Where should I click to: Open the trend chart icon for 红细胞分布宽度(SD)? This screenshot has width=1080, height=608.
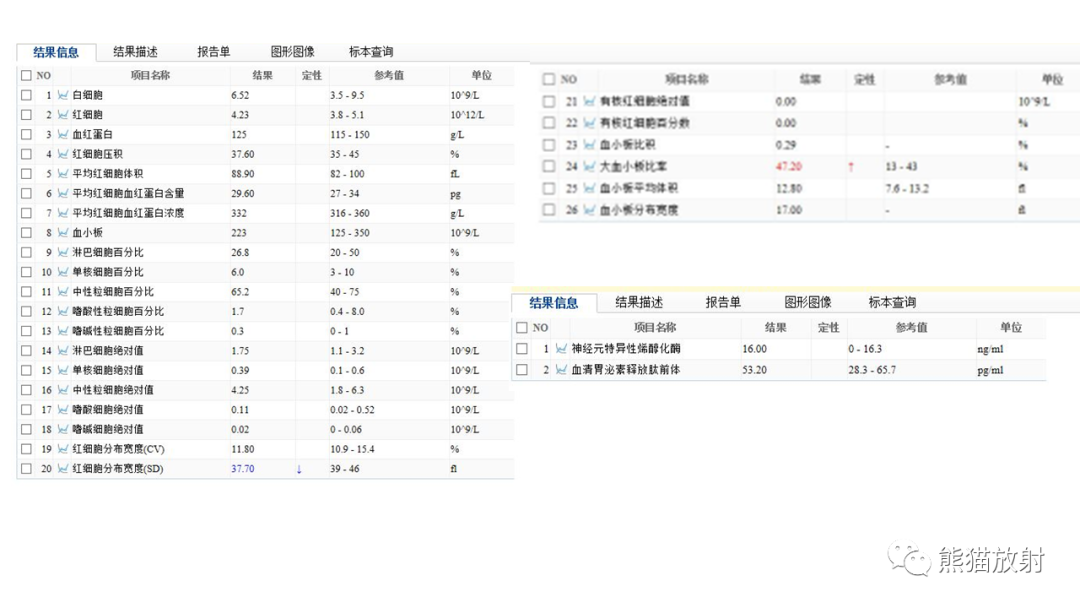[63, 469]
